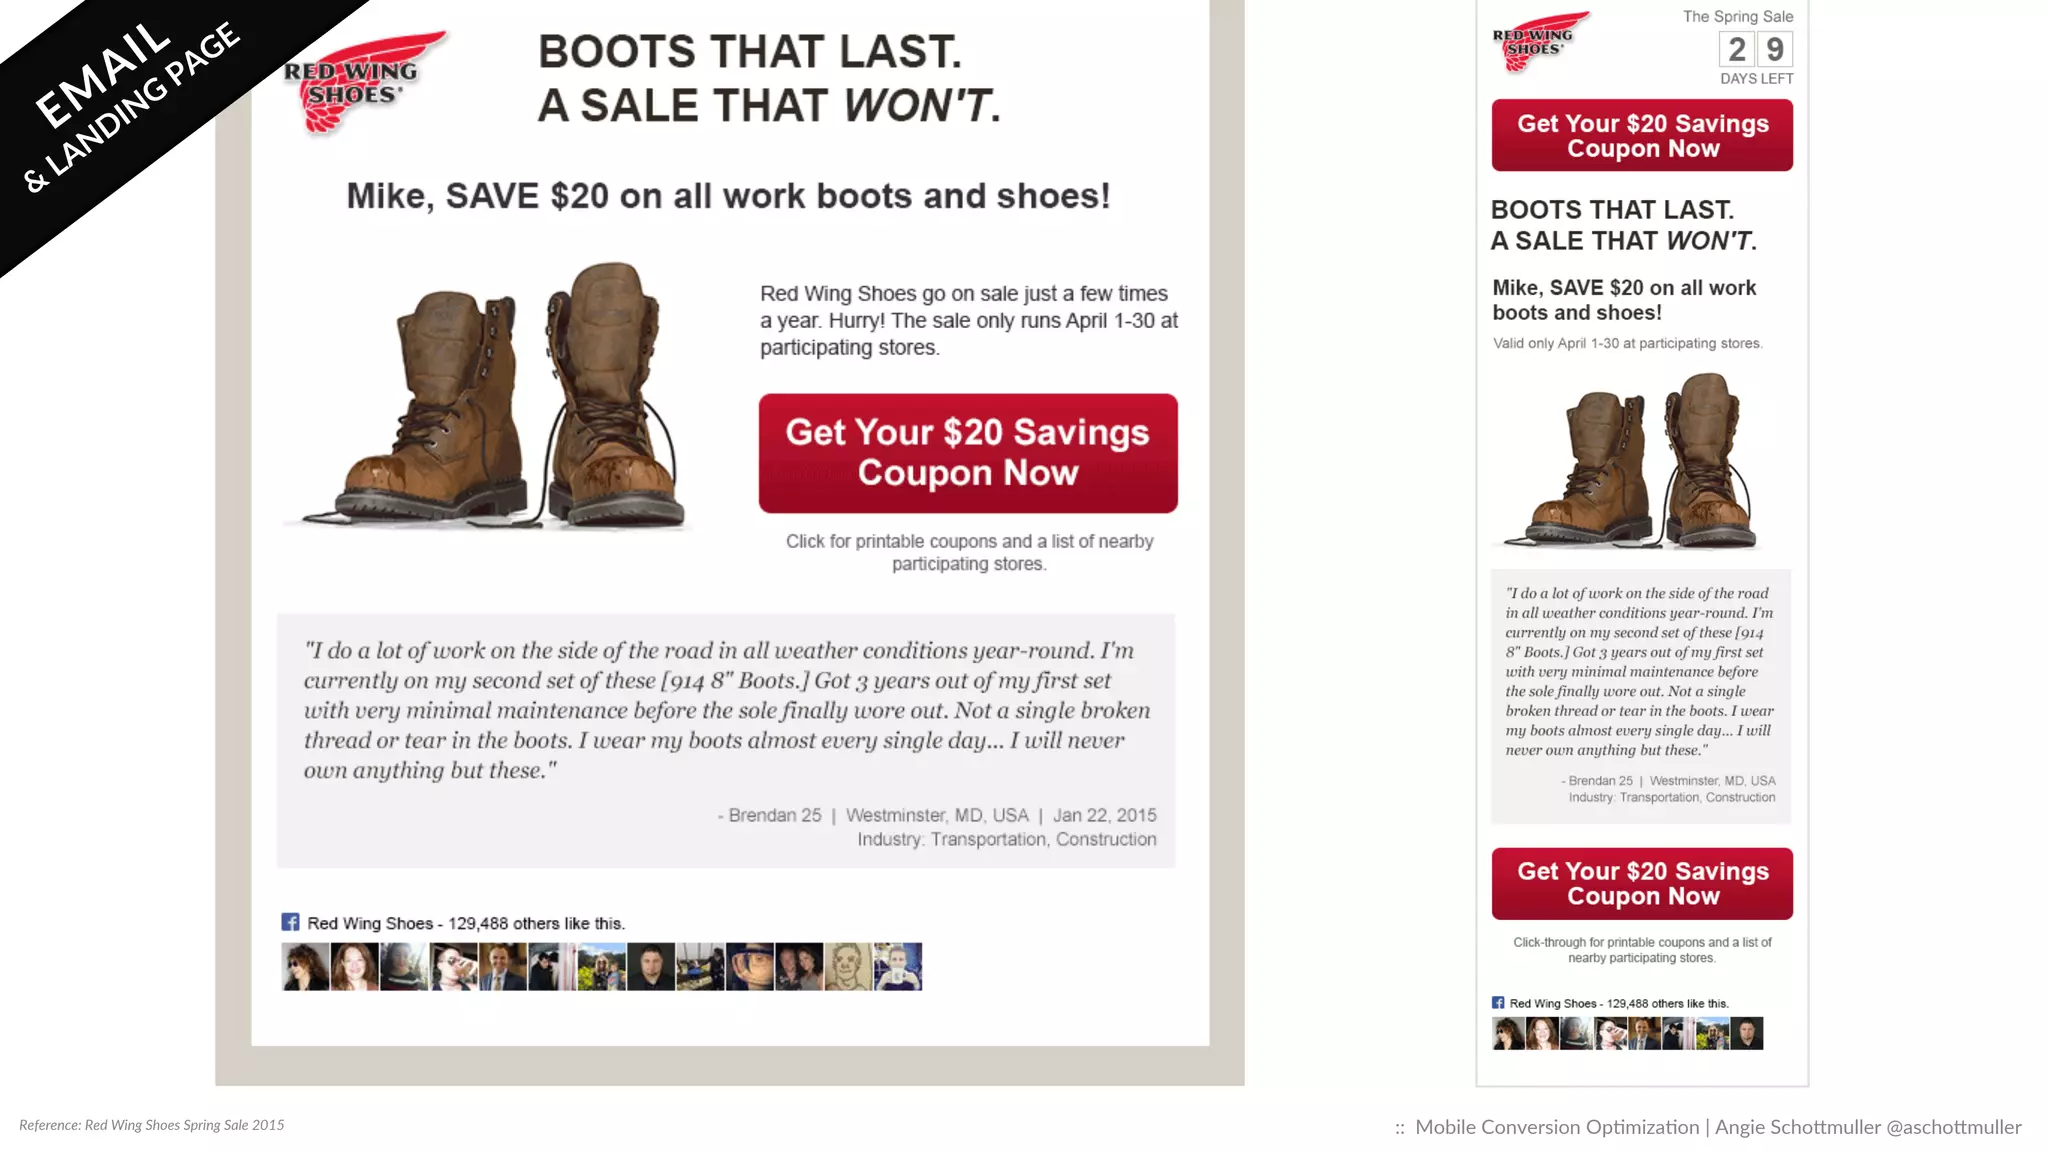
Task: Click 'Red Wing Shoes - 129,488 others like this' in email
Action: pos(466,923)
